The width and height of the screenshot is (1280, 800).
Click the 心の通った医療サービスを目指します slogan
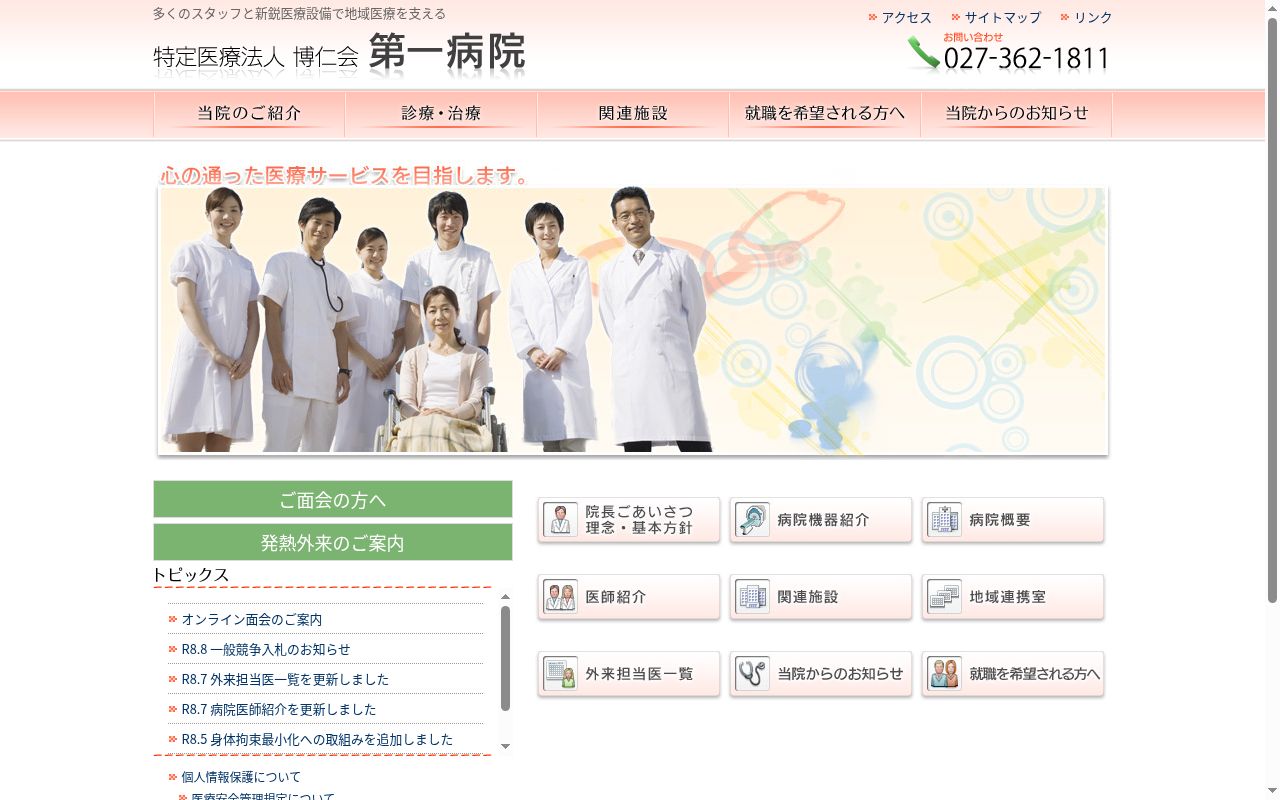[x=345, y=176]
